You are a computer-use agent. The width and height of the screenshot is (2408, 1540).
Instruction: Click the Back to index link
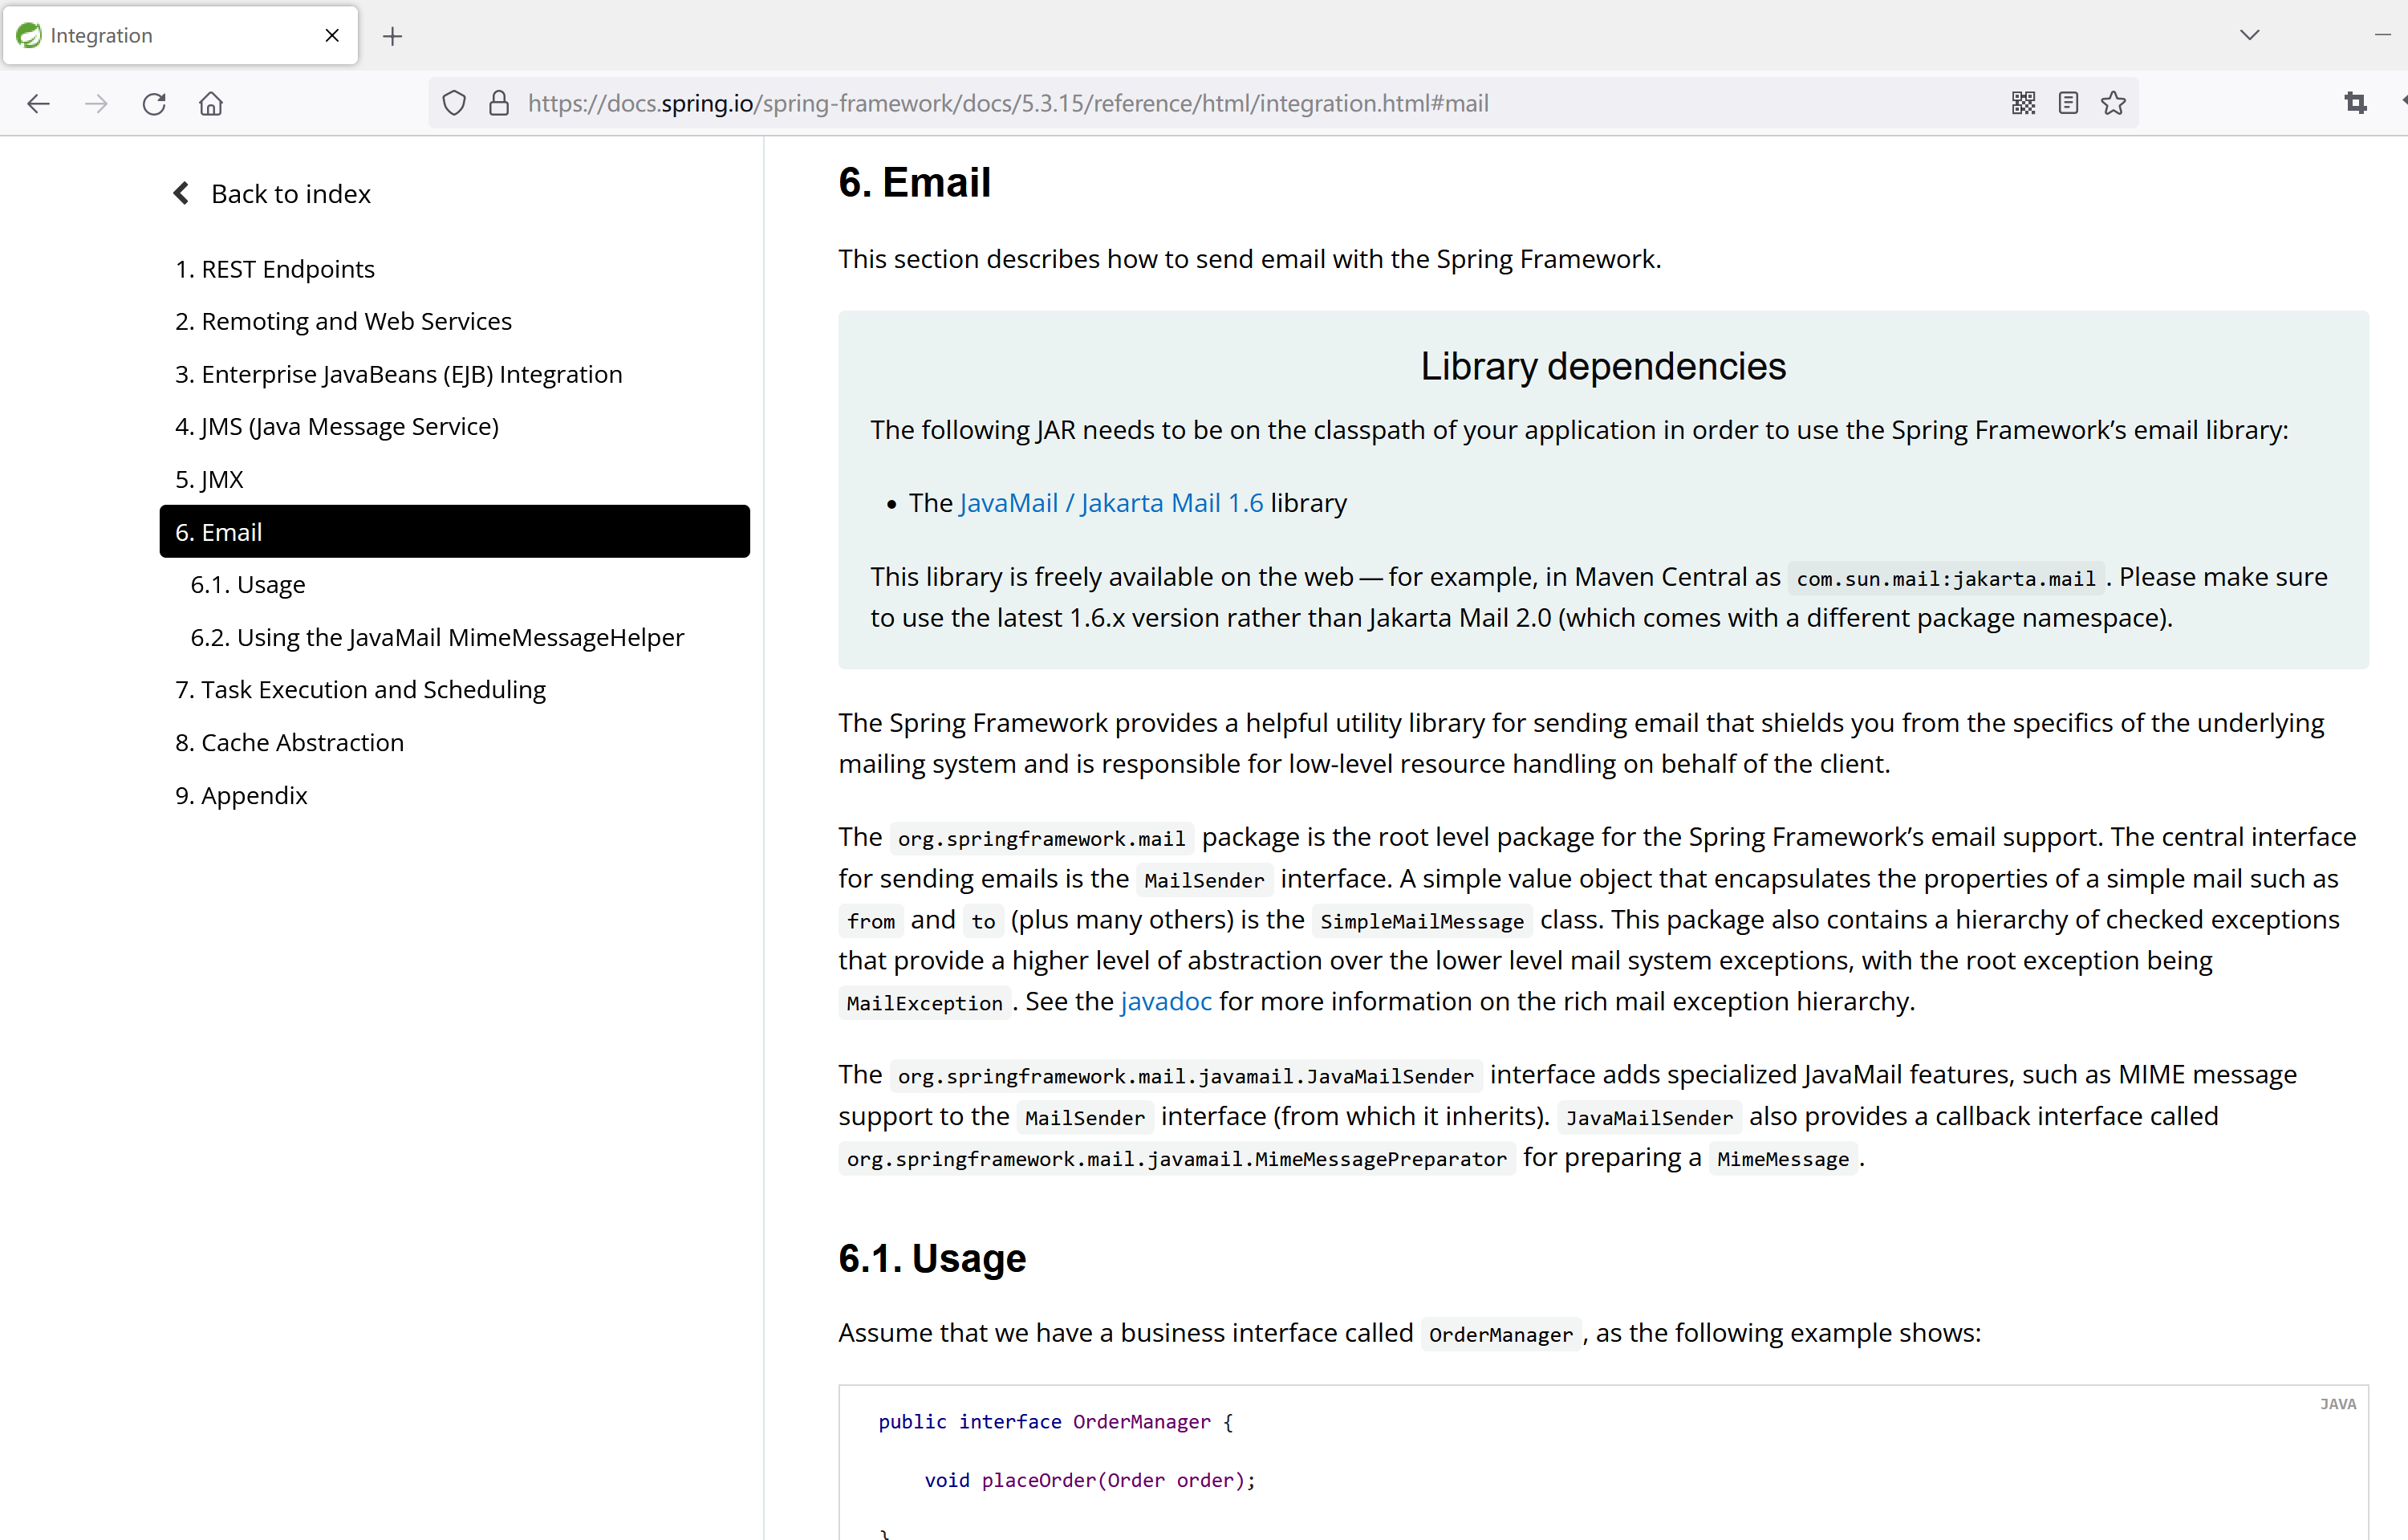pos(291,193)
